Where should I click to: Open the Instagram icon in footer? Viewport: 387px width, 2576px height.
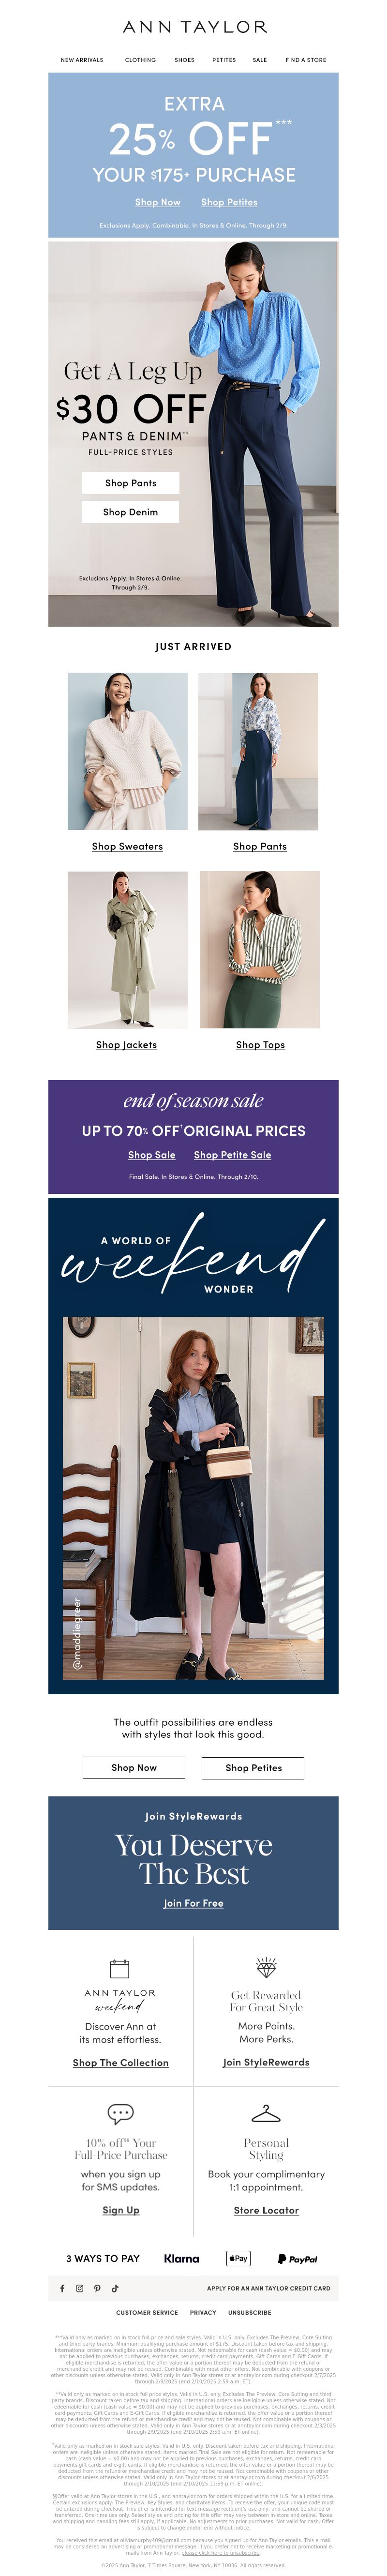[80, 2288]
